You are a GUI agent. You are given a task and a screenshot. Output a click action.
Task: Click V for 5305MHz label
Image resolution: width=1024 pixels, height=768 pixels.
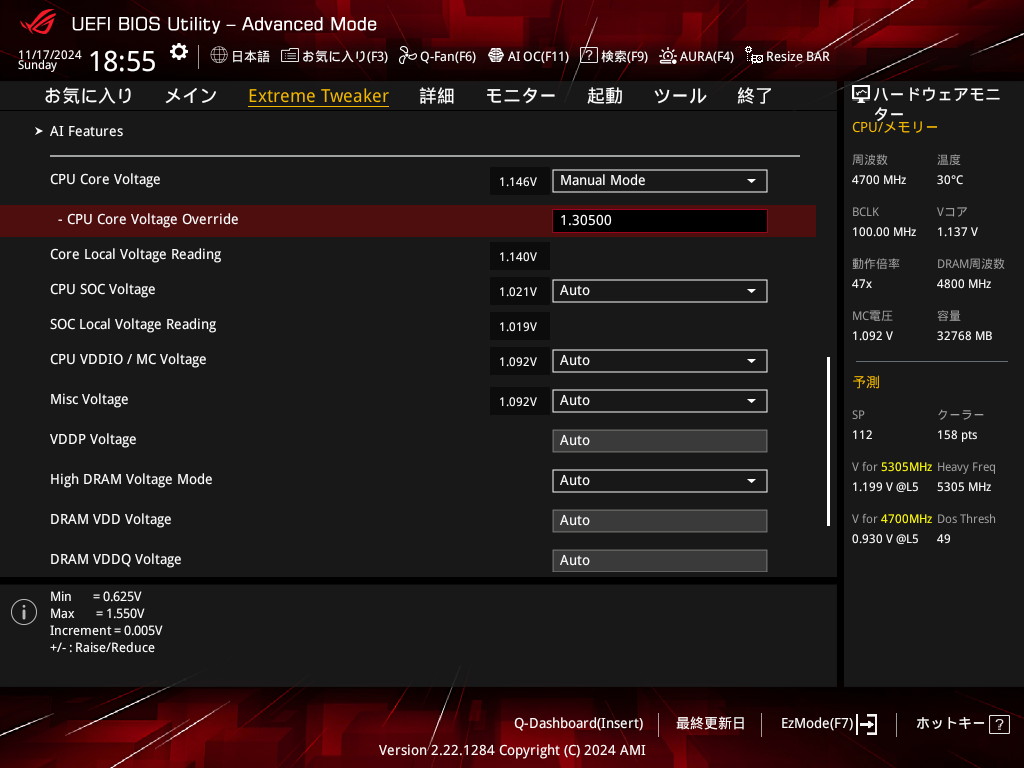pyautogui.click(x=892, y=467)
